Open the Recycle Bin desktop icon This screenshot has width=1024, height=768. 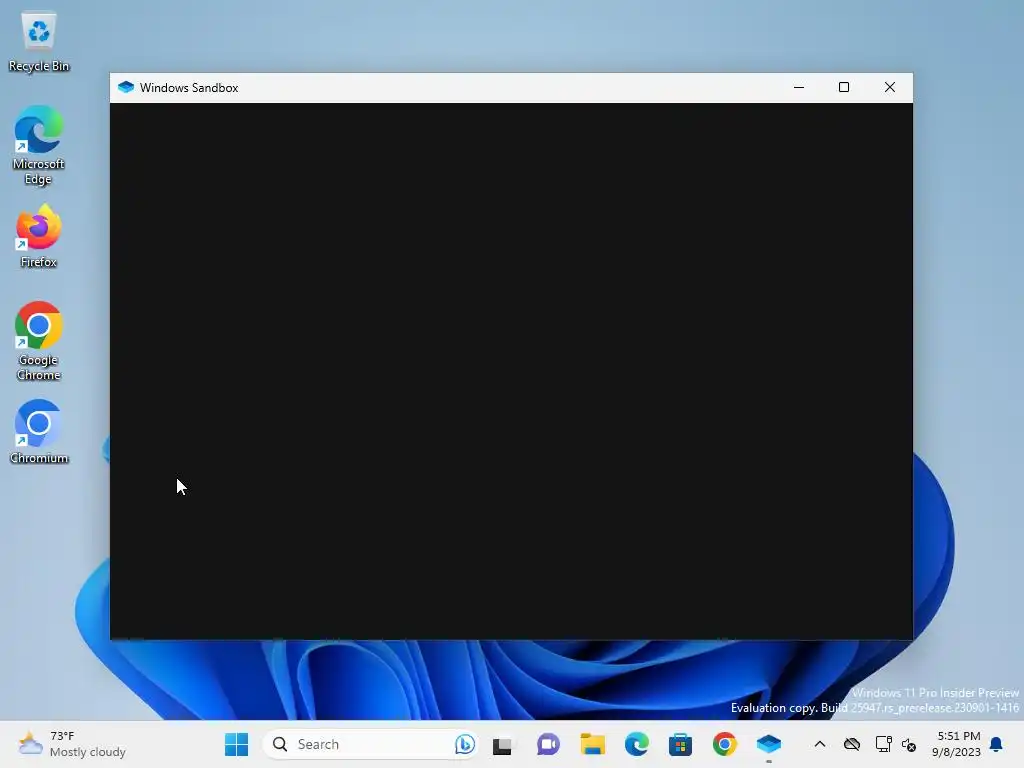click(39, 40)
